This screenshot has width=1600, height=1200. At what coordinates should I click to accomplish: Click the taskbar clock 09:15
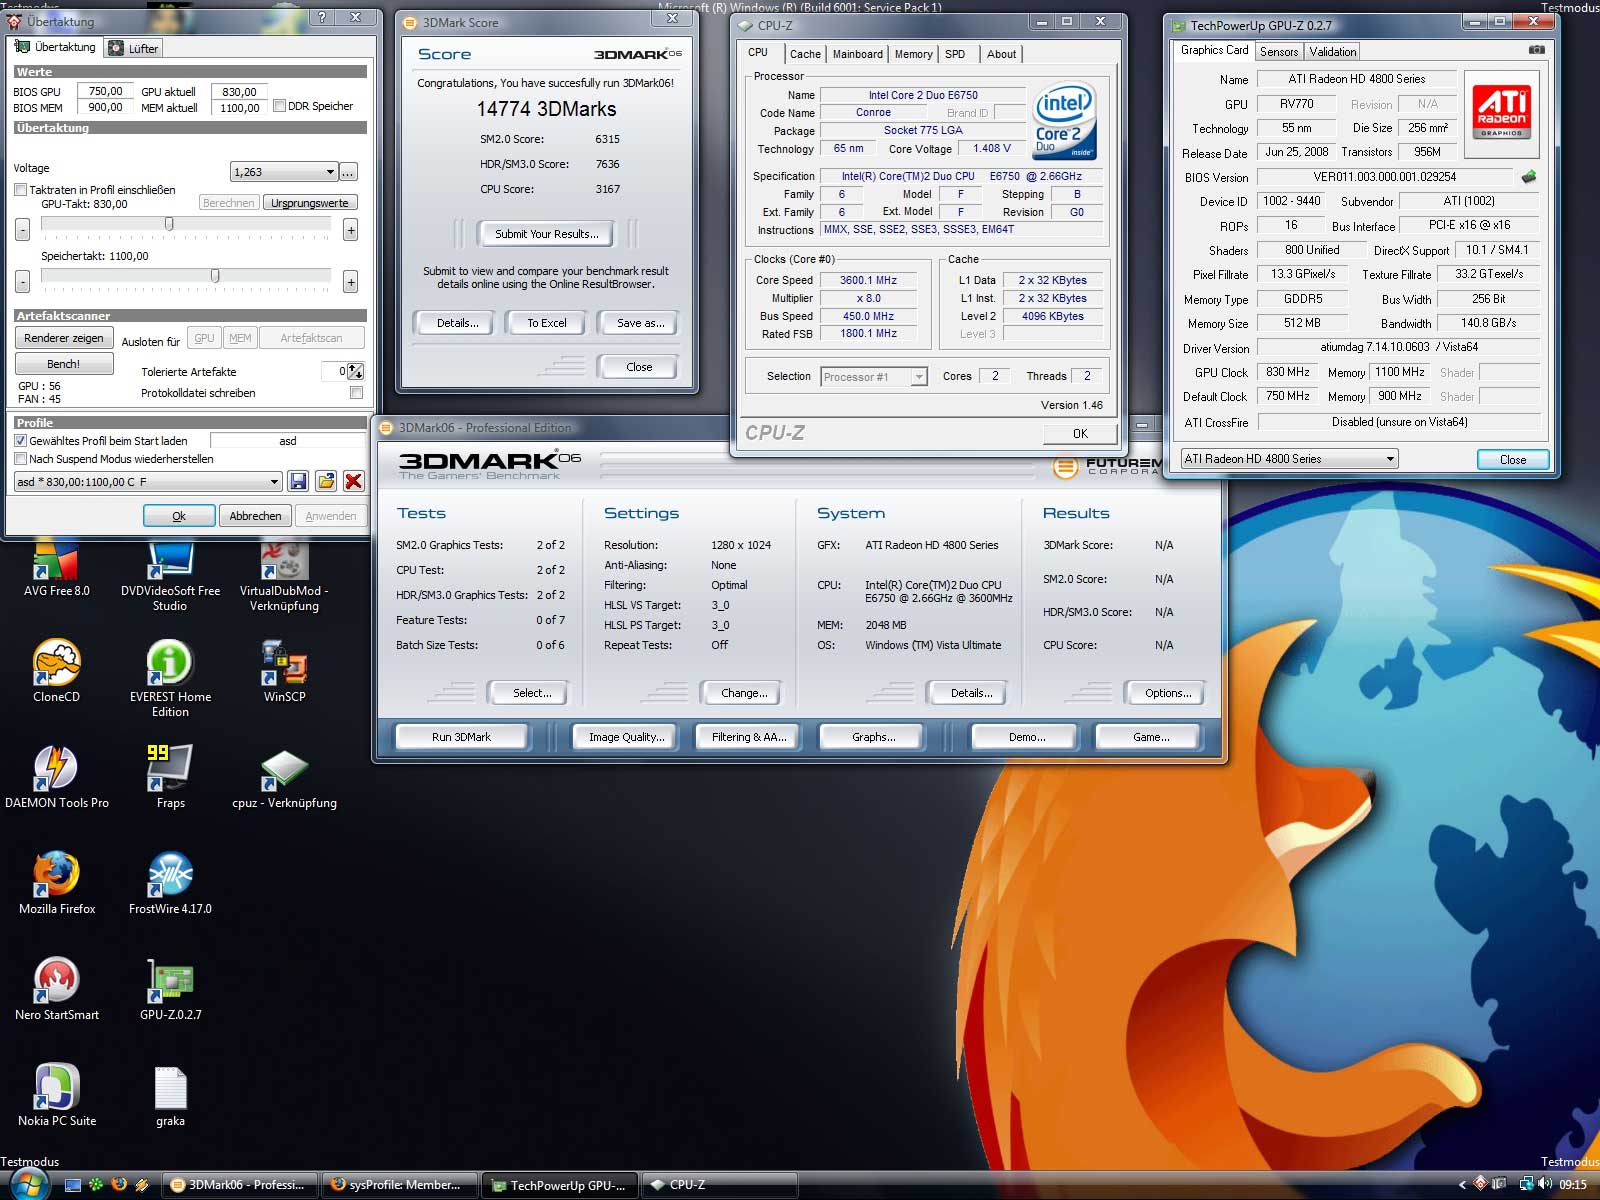pos(1573,1185)
